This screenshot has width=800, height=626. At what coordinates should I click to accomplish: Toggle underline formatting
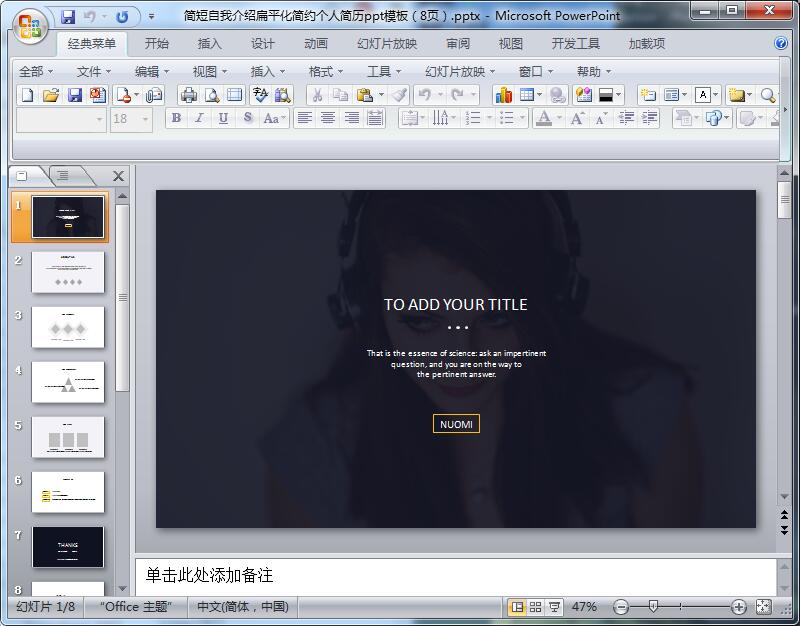(223, 118)
